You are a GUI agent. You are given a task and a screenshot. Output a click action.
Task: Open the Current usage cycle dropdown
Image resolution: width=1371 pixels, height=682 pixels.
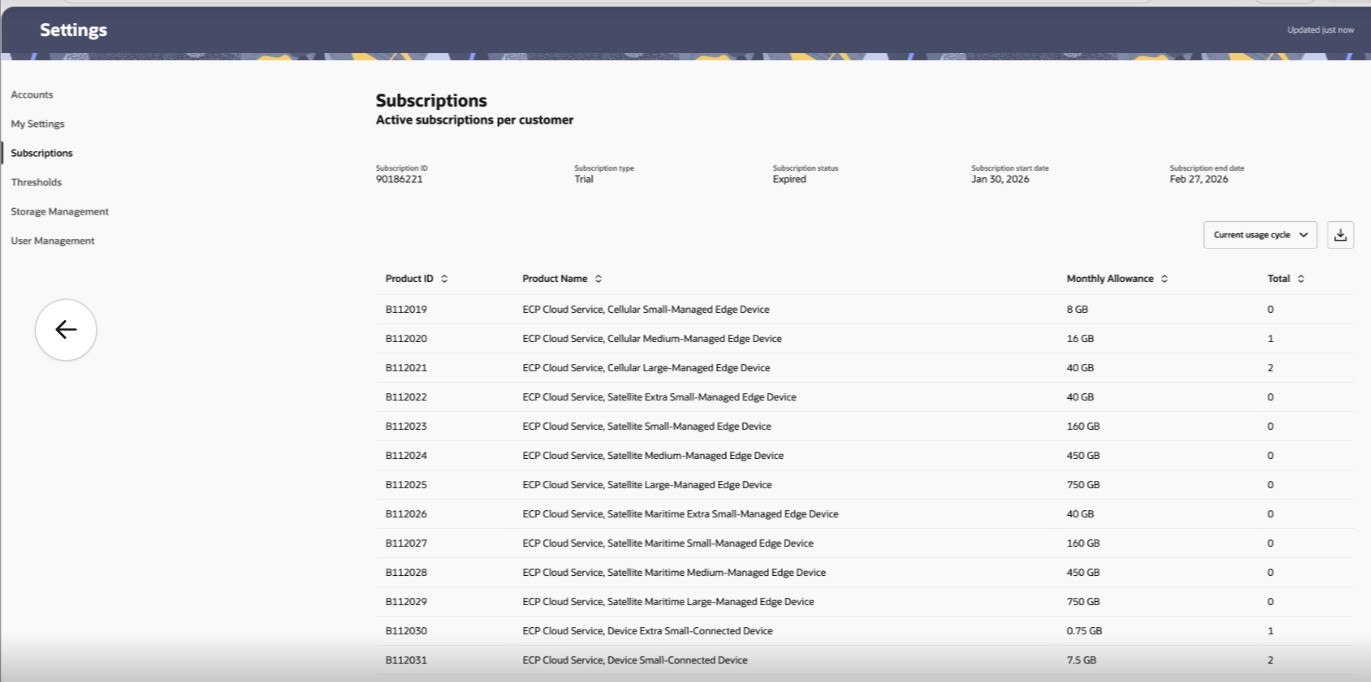coord(1260,235)
